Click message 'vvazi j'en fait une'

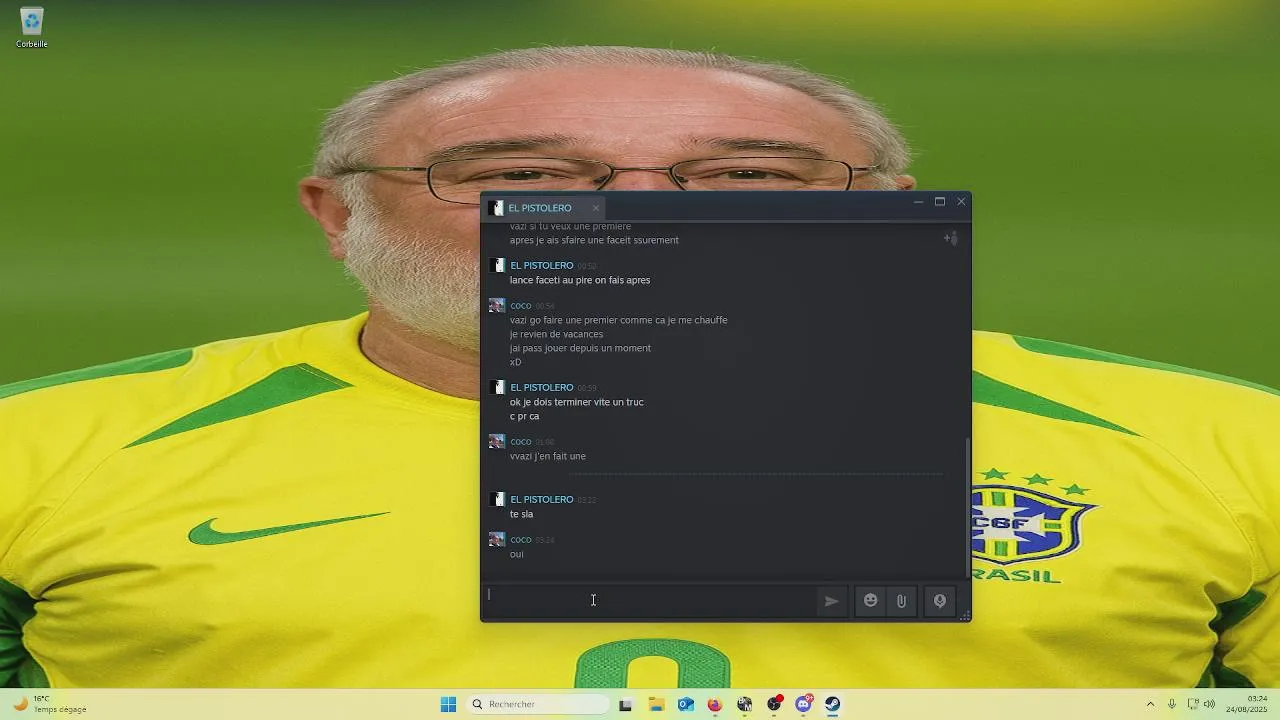(548, 456)
